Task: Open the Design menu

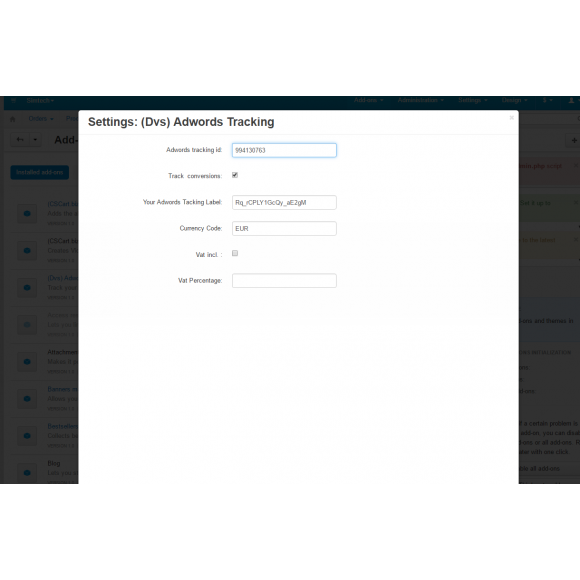Action: (514, 100)
